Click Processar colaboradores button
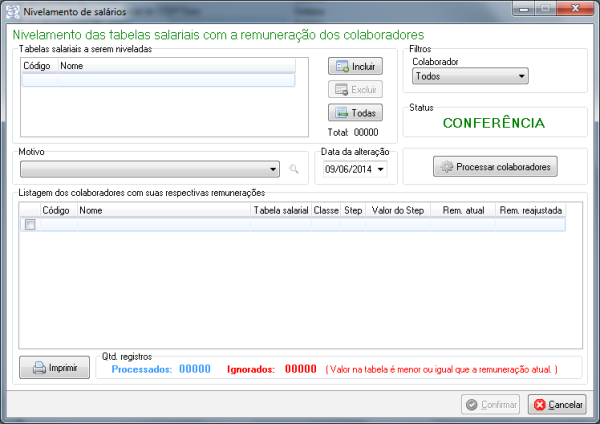 click(495, 167)
